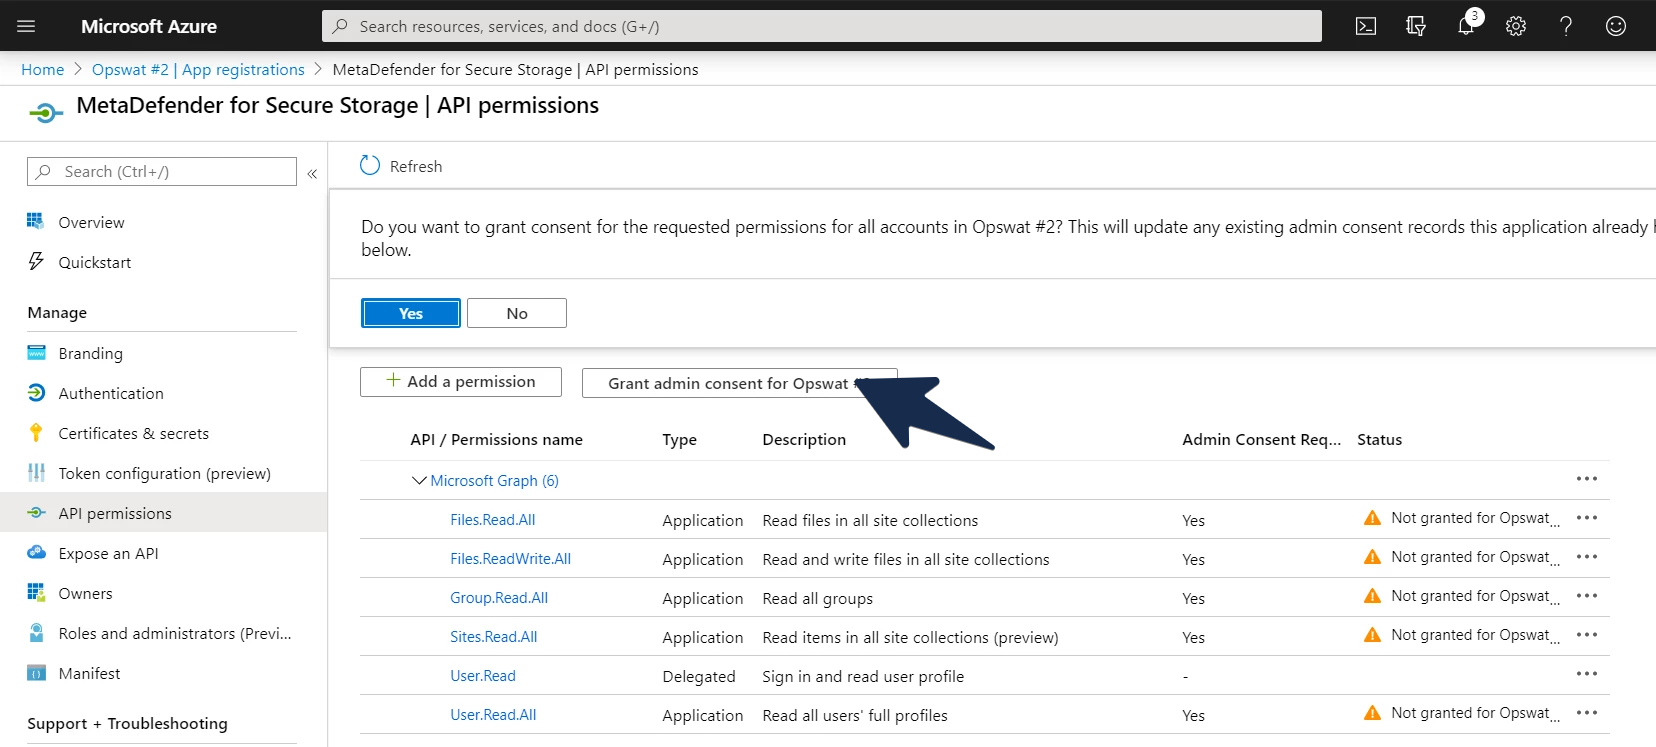The image size is (1656, 747).
Task: Click the Refresh icon
Action: (x=370, y=166)
